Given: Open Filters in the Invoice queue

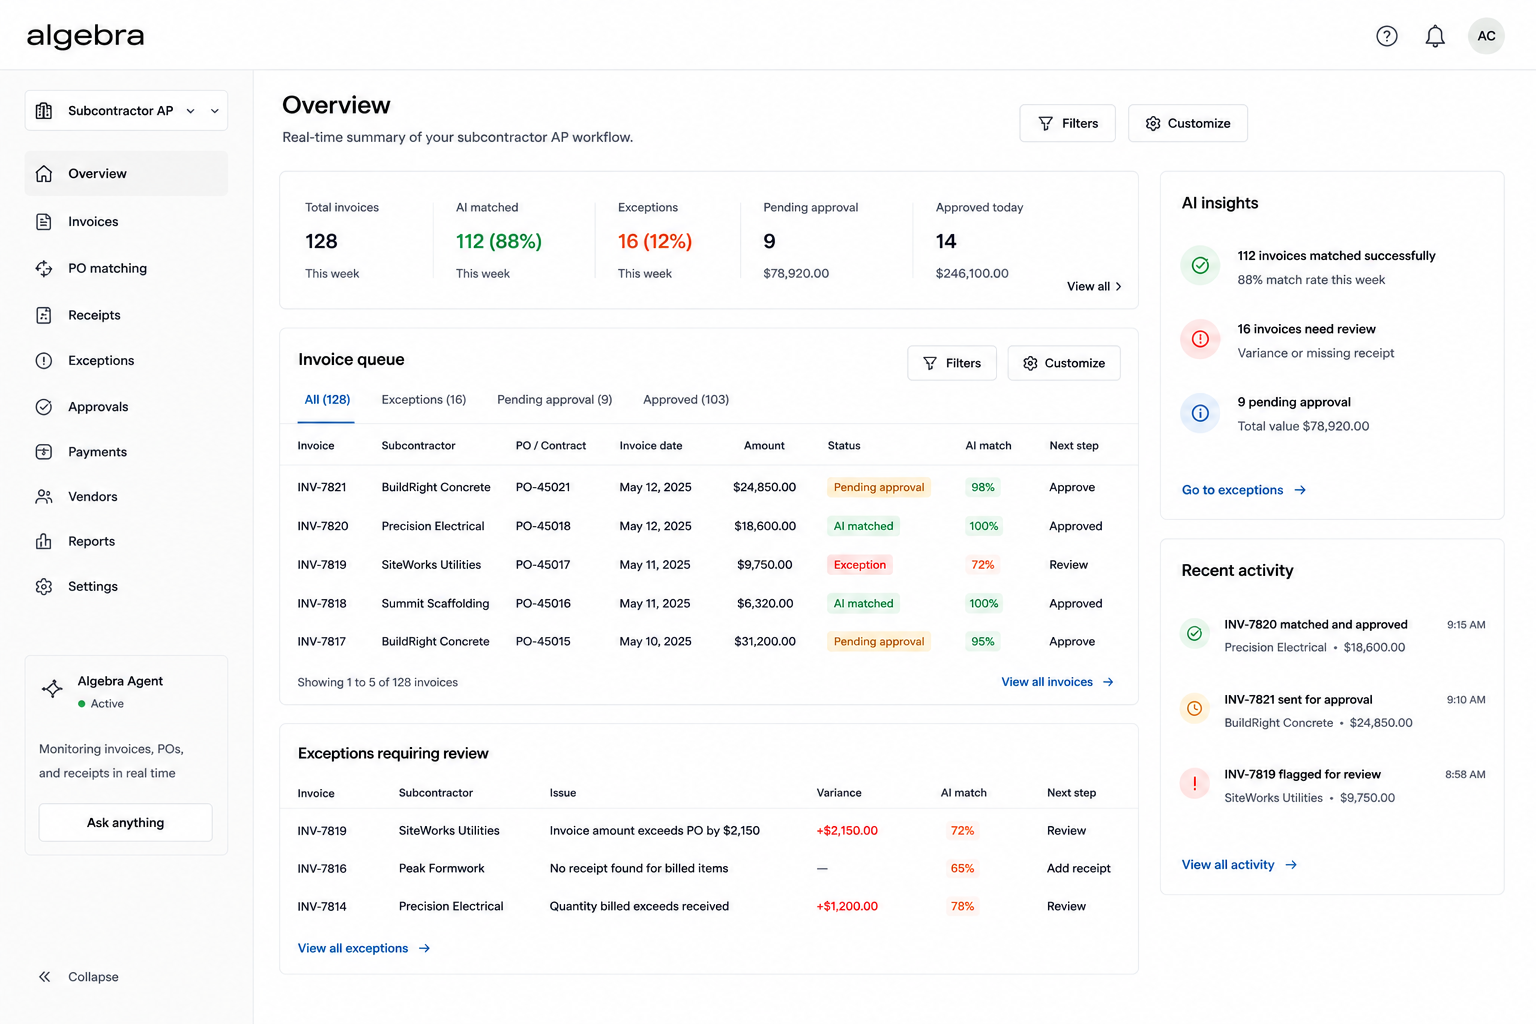Looking at the screenshot, I should [952, 363].
